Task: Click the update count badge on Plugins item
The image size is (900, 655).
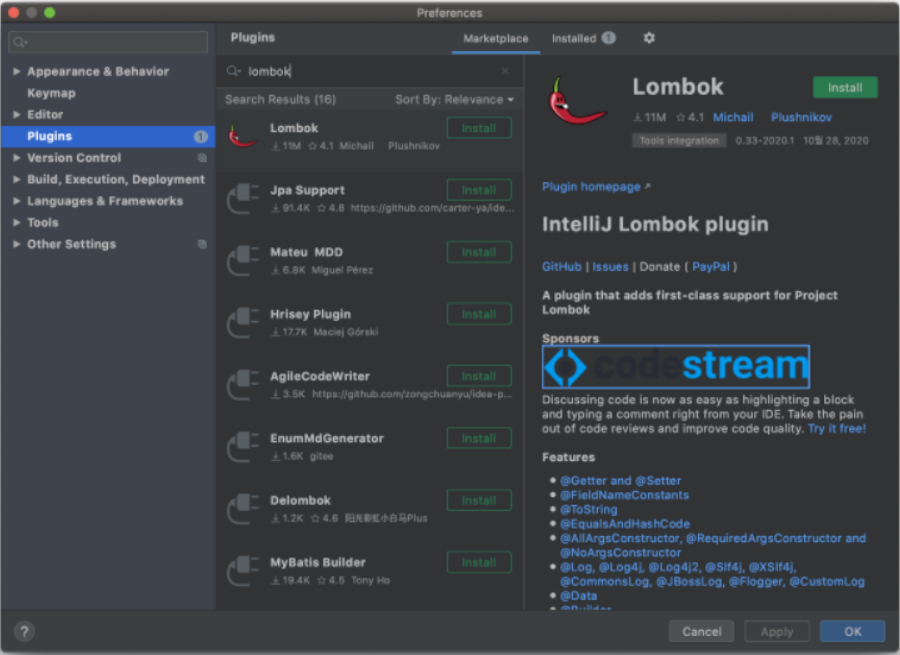Action: tap(200, 137)
